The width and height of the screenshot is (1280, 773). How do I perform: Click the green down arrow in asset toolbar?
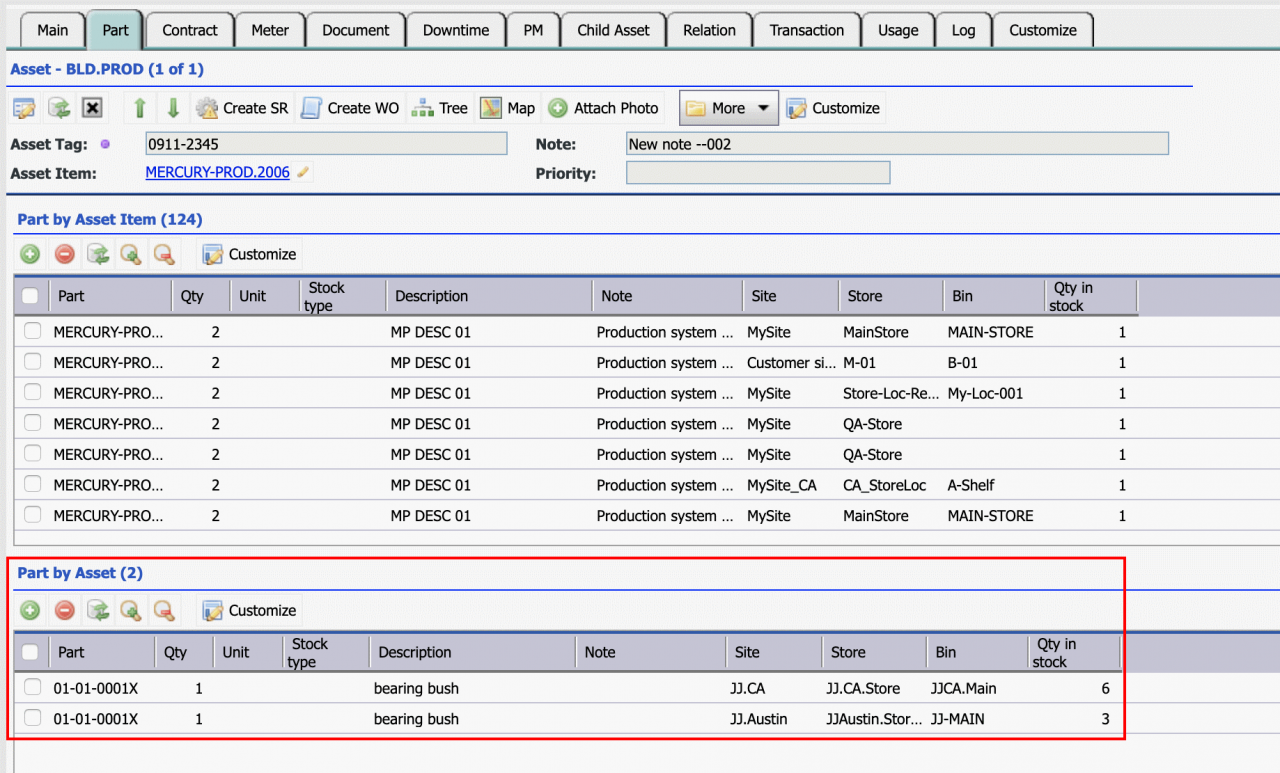click(x=173, y=108)
